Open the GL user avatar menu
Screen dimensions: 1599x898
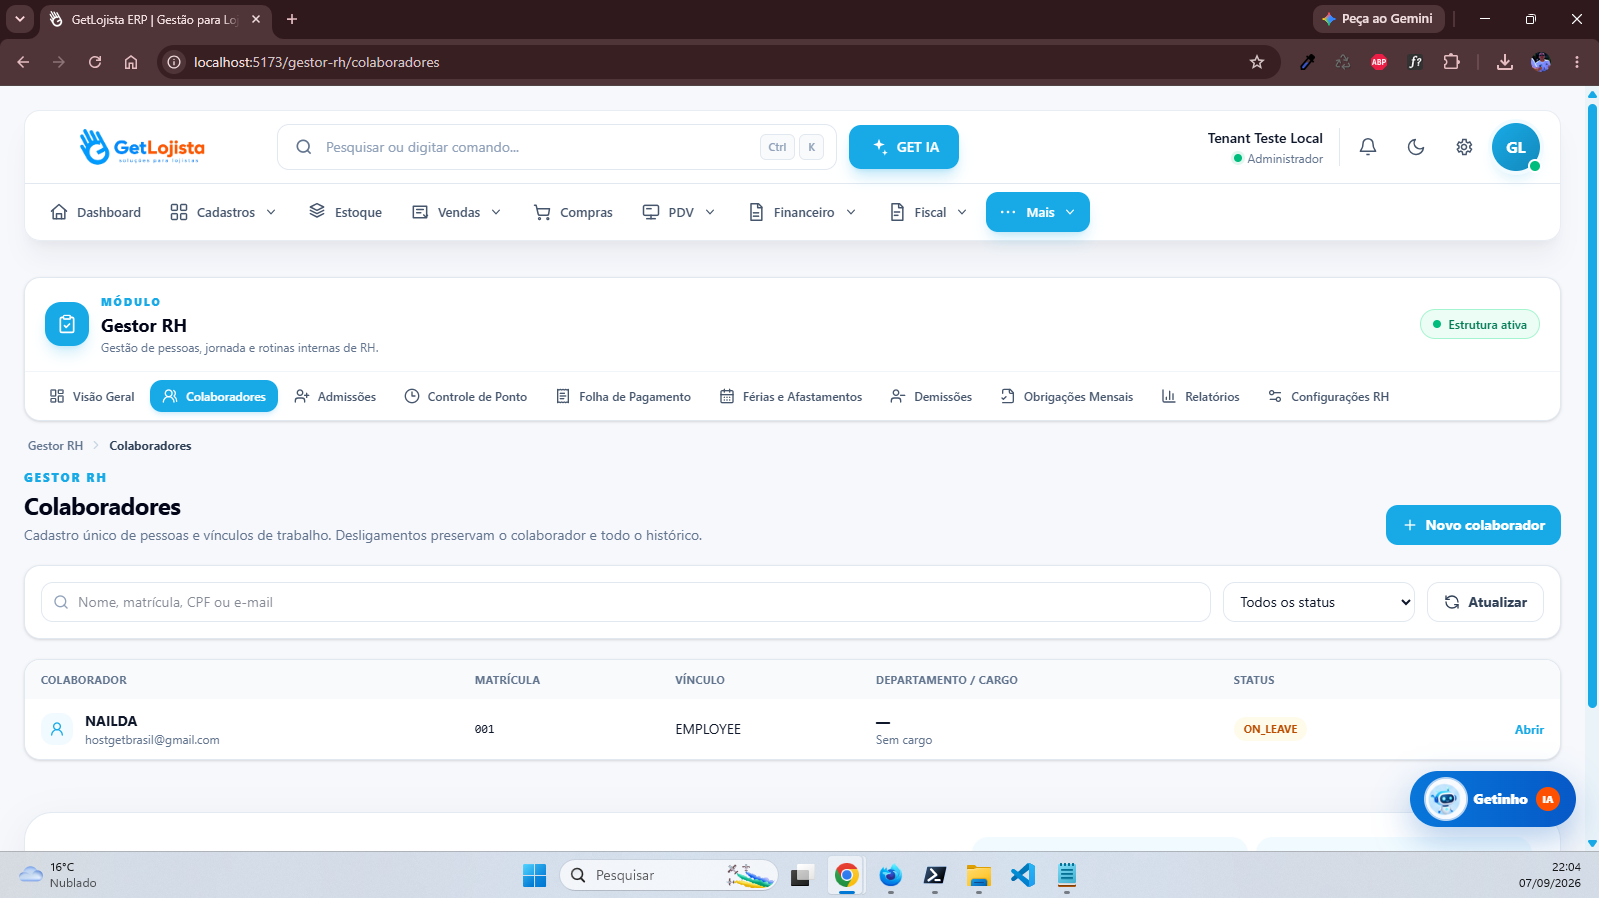tap(1516, 147)
